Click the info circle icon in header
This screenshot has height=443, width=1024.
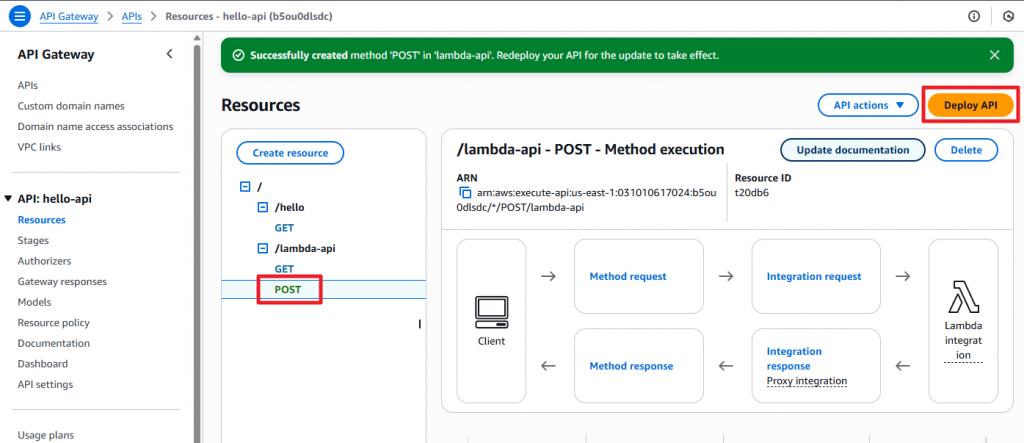coord(974,16)
